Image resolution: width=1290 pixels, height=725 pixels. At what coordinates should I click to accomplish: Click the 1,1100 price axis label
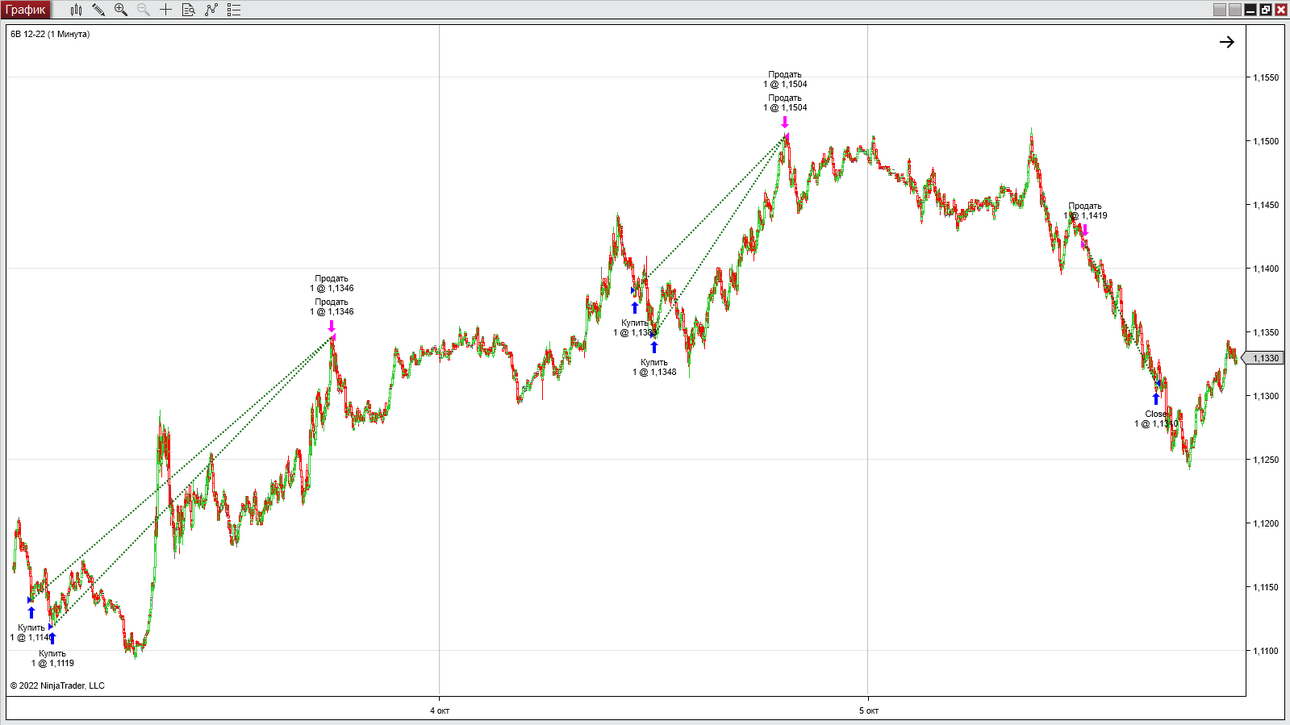[x=1266, y=651]
